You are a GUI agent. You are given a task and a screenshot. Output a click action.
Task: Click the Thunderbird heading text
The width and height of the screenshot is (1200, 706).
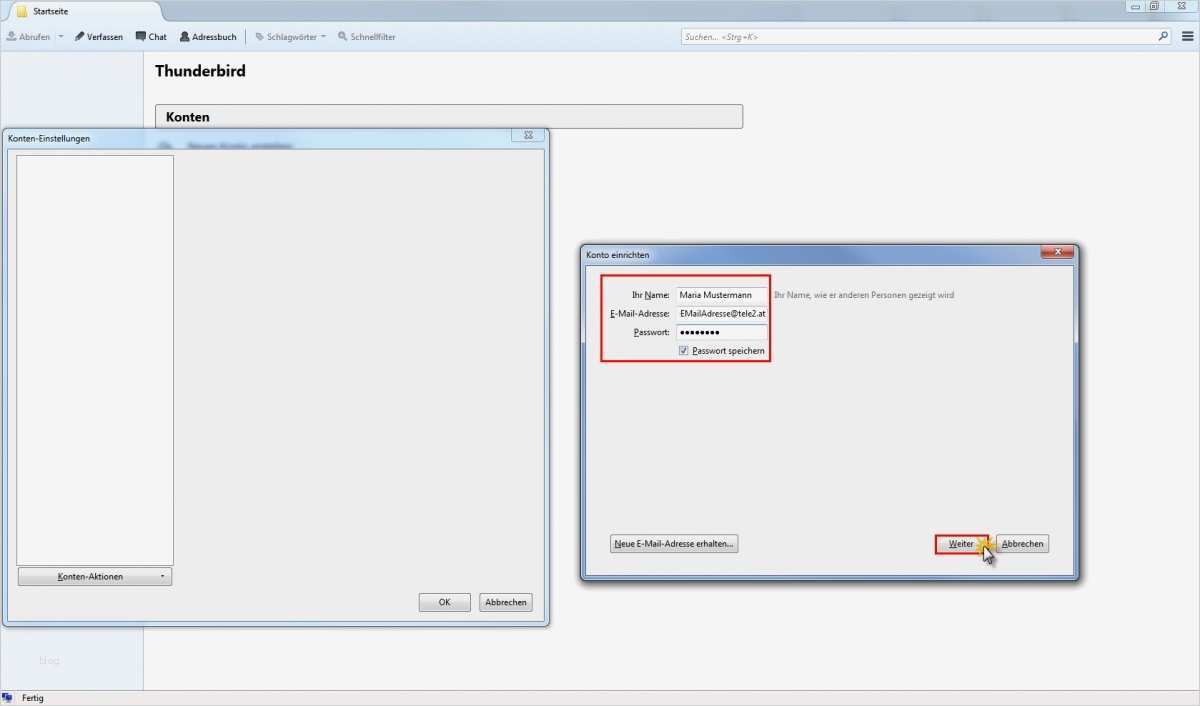tap(200, 71)
